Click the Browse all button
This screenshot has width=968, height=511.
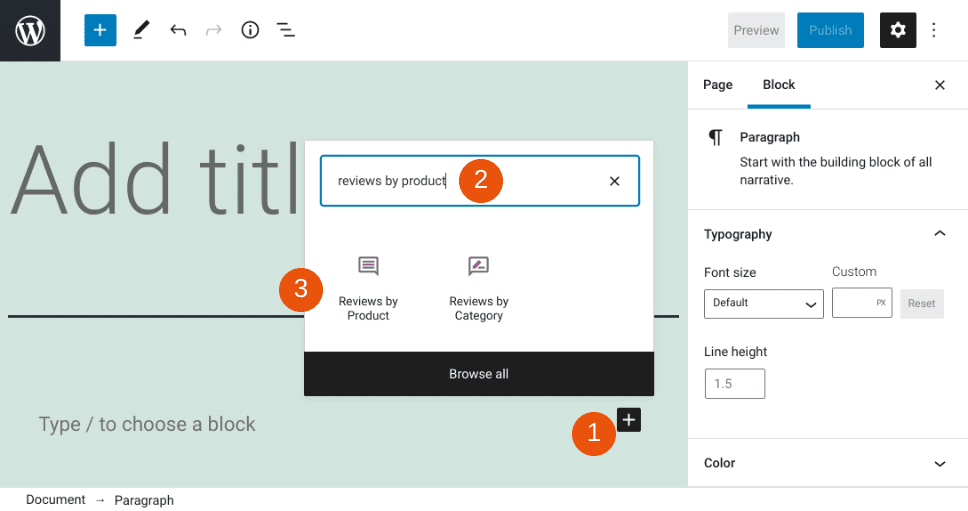(x=478, y=374)
